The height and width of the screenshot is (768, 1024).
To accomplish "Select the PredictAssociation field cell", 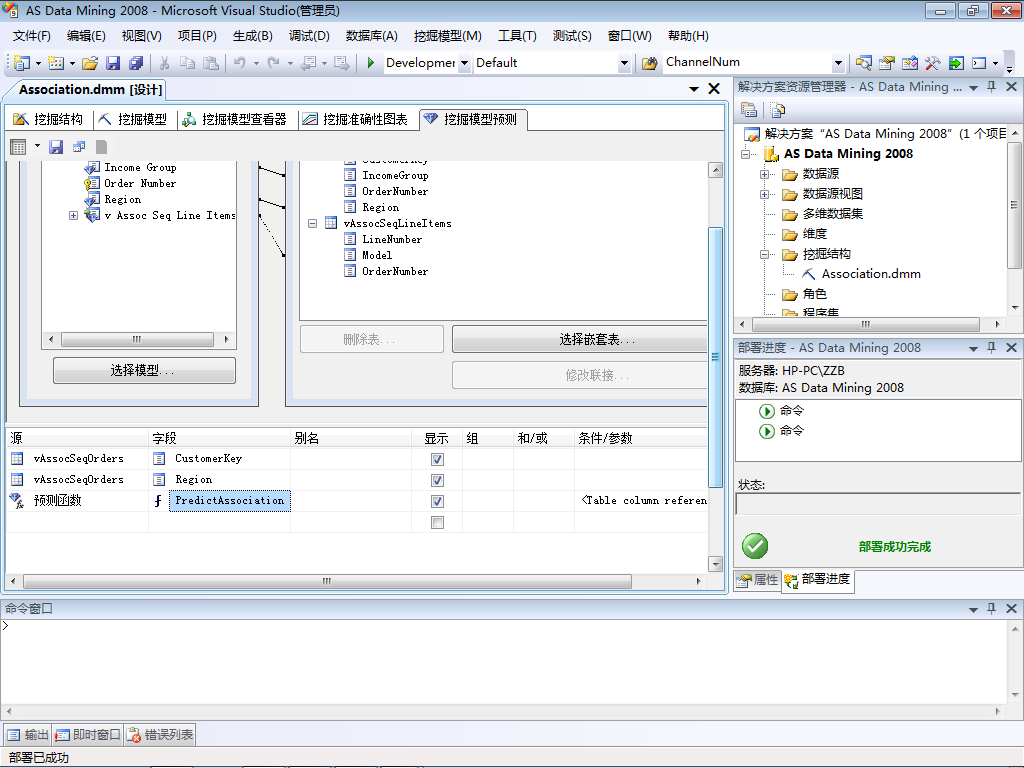I will pos(230,501).
